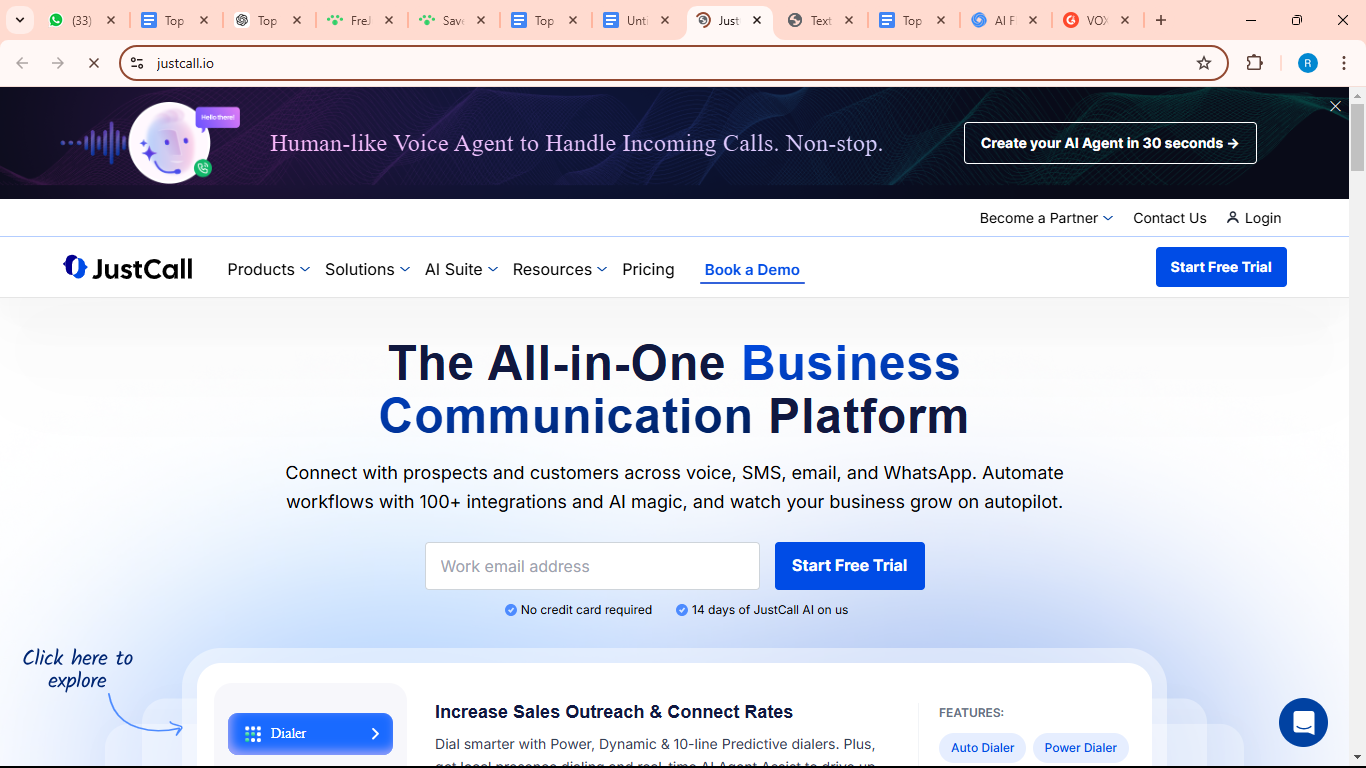The image size is (1366, 768).
Task: Click Login with the person icon
Action: 1254,218
